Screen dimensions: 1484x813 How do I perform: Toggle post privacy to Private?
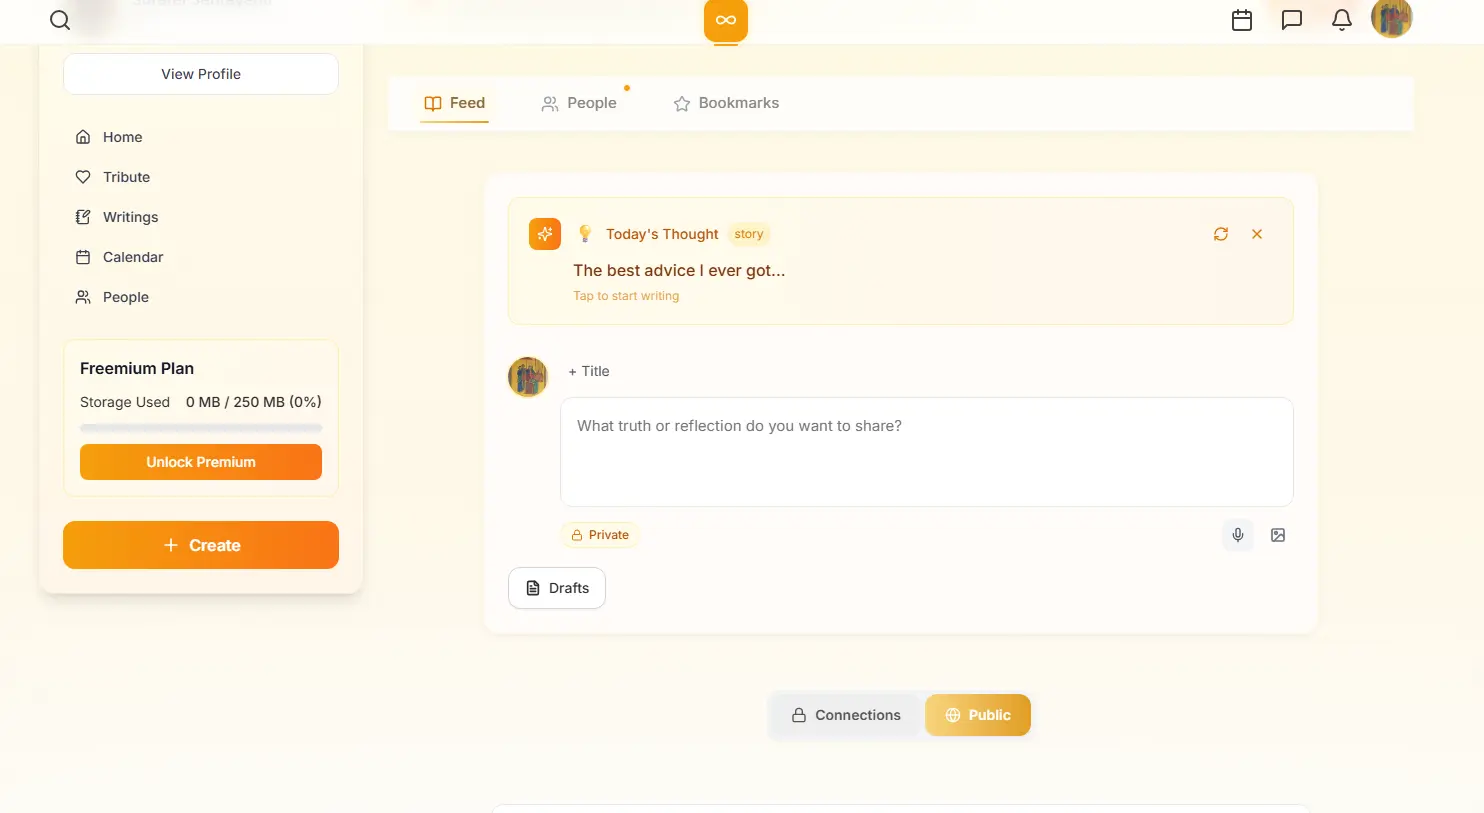coord(600,534)
